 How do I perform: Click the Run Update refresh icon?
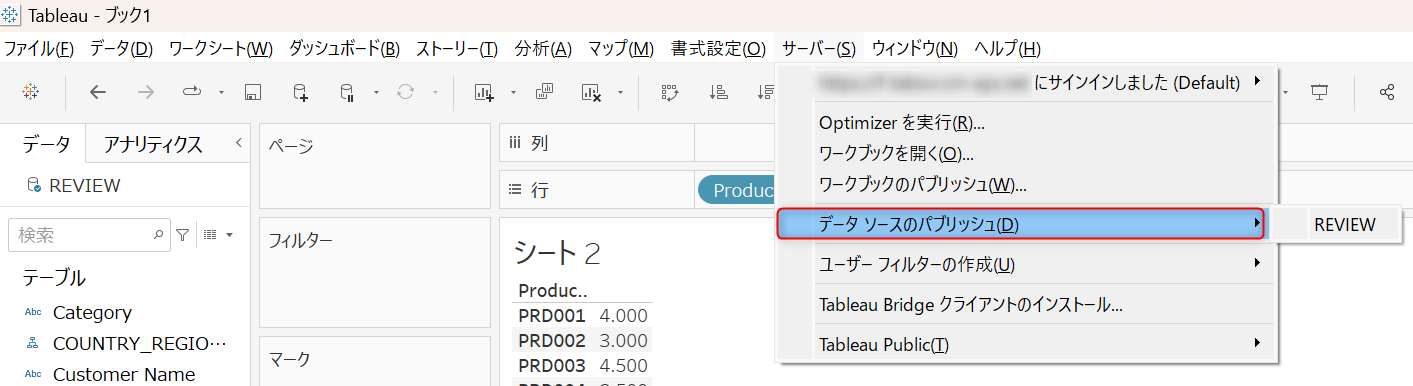point(405,92)
